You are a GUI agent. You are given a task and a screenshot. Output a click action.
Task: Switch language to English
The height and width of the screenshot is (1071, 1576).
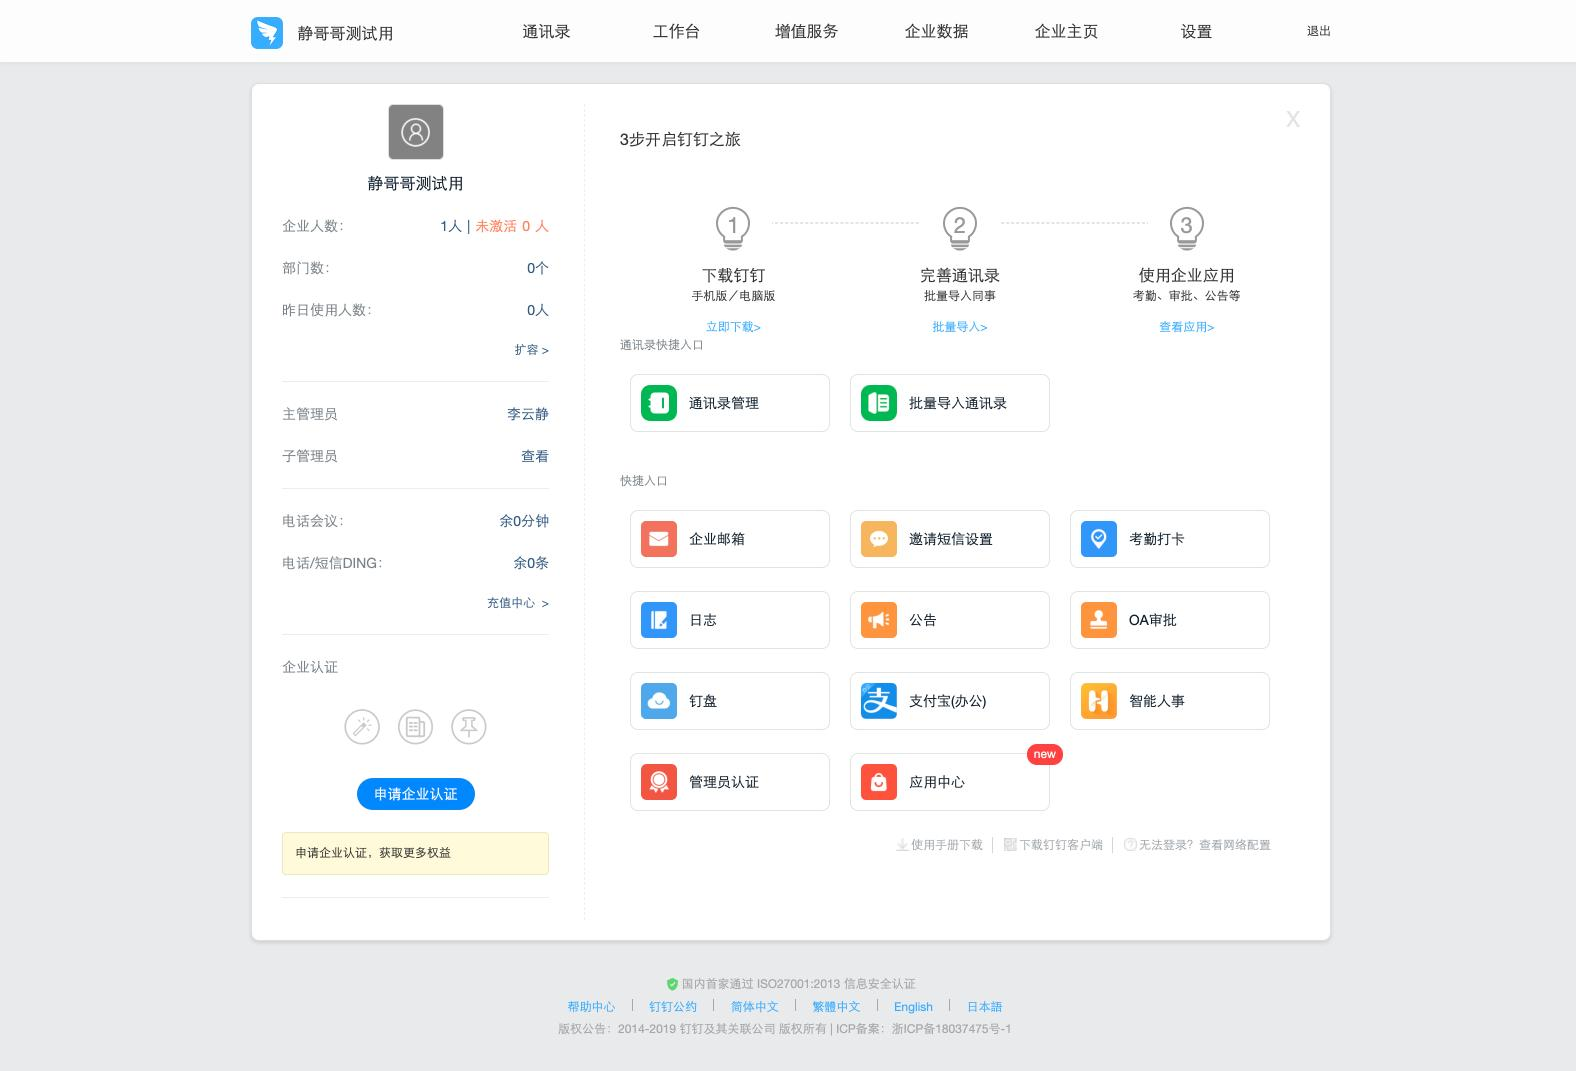pyautogui.click(x=913, y=1007)
